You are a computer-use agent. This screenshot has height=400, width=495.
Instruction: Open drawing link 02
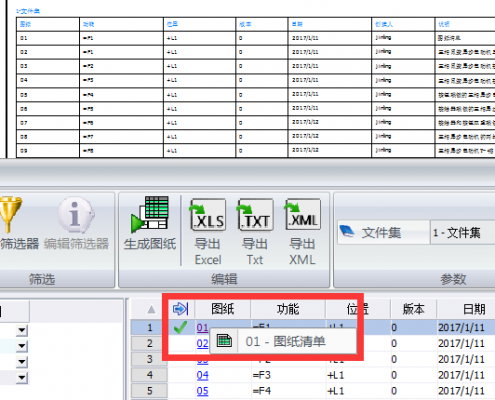click(202, 343)
